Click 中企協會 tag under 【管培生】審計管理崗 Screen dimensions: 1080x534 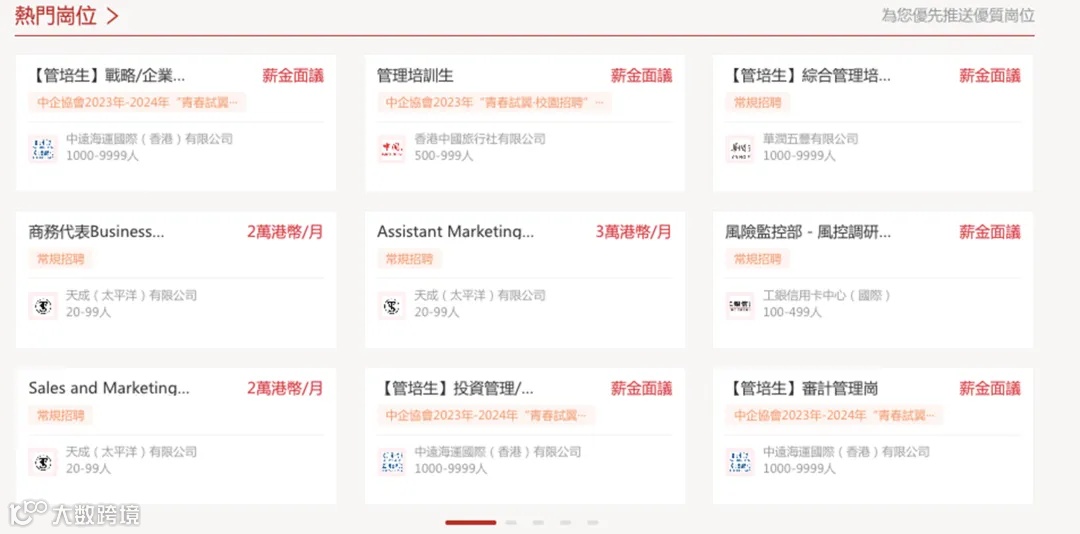pos(834,415)
